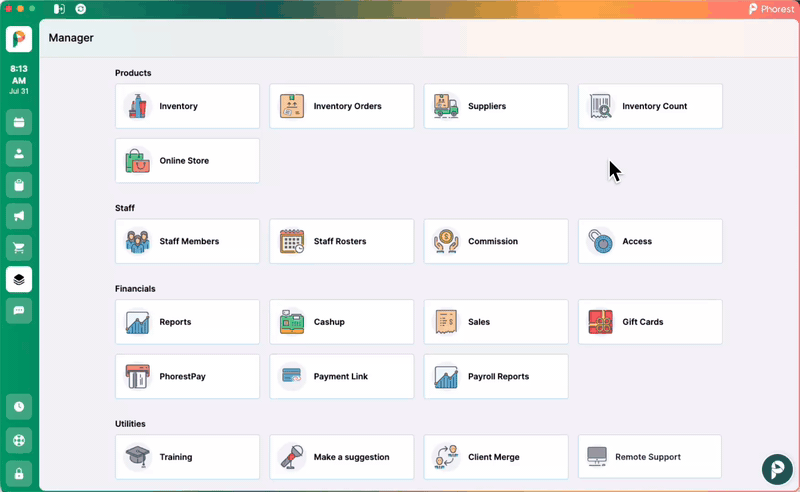Screen dimensions: 800x492
Task: Open the Inventory Count tile label
Action: pos(655,106)
